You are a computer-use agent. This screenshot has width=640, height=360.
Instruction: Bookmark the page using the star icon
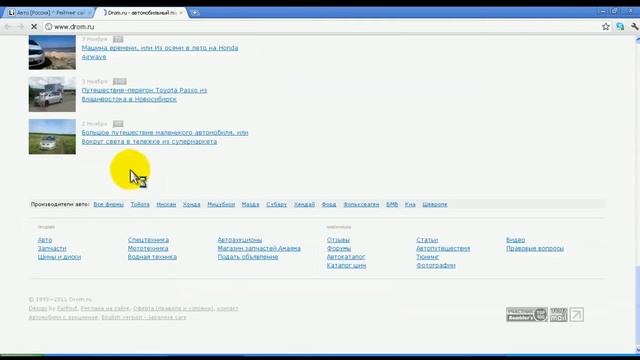pyautogui.click(x=606, y=27)
